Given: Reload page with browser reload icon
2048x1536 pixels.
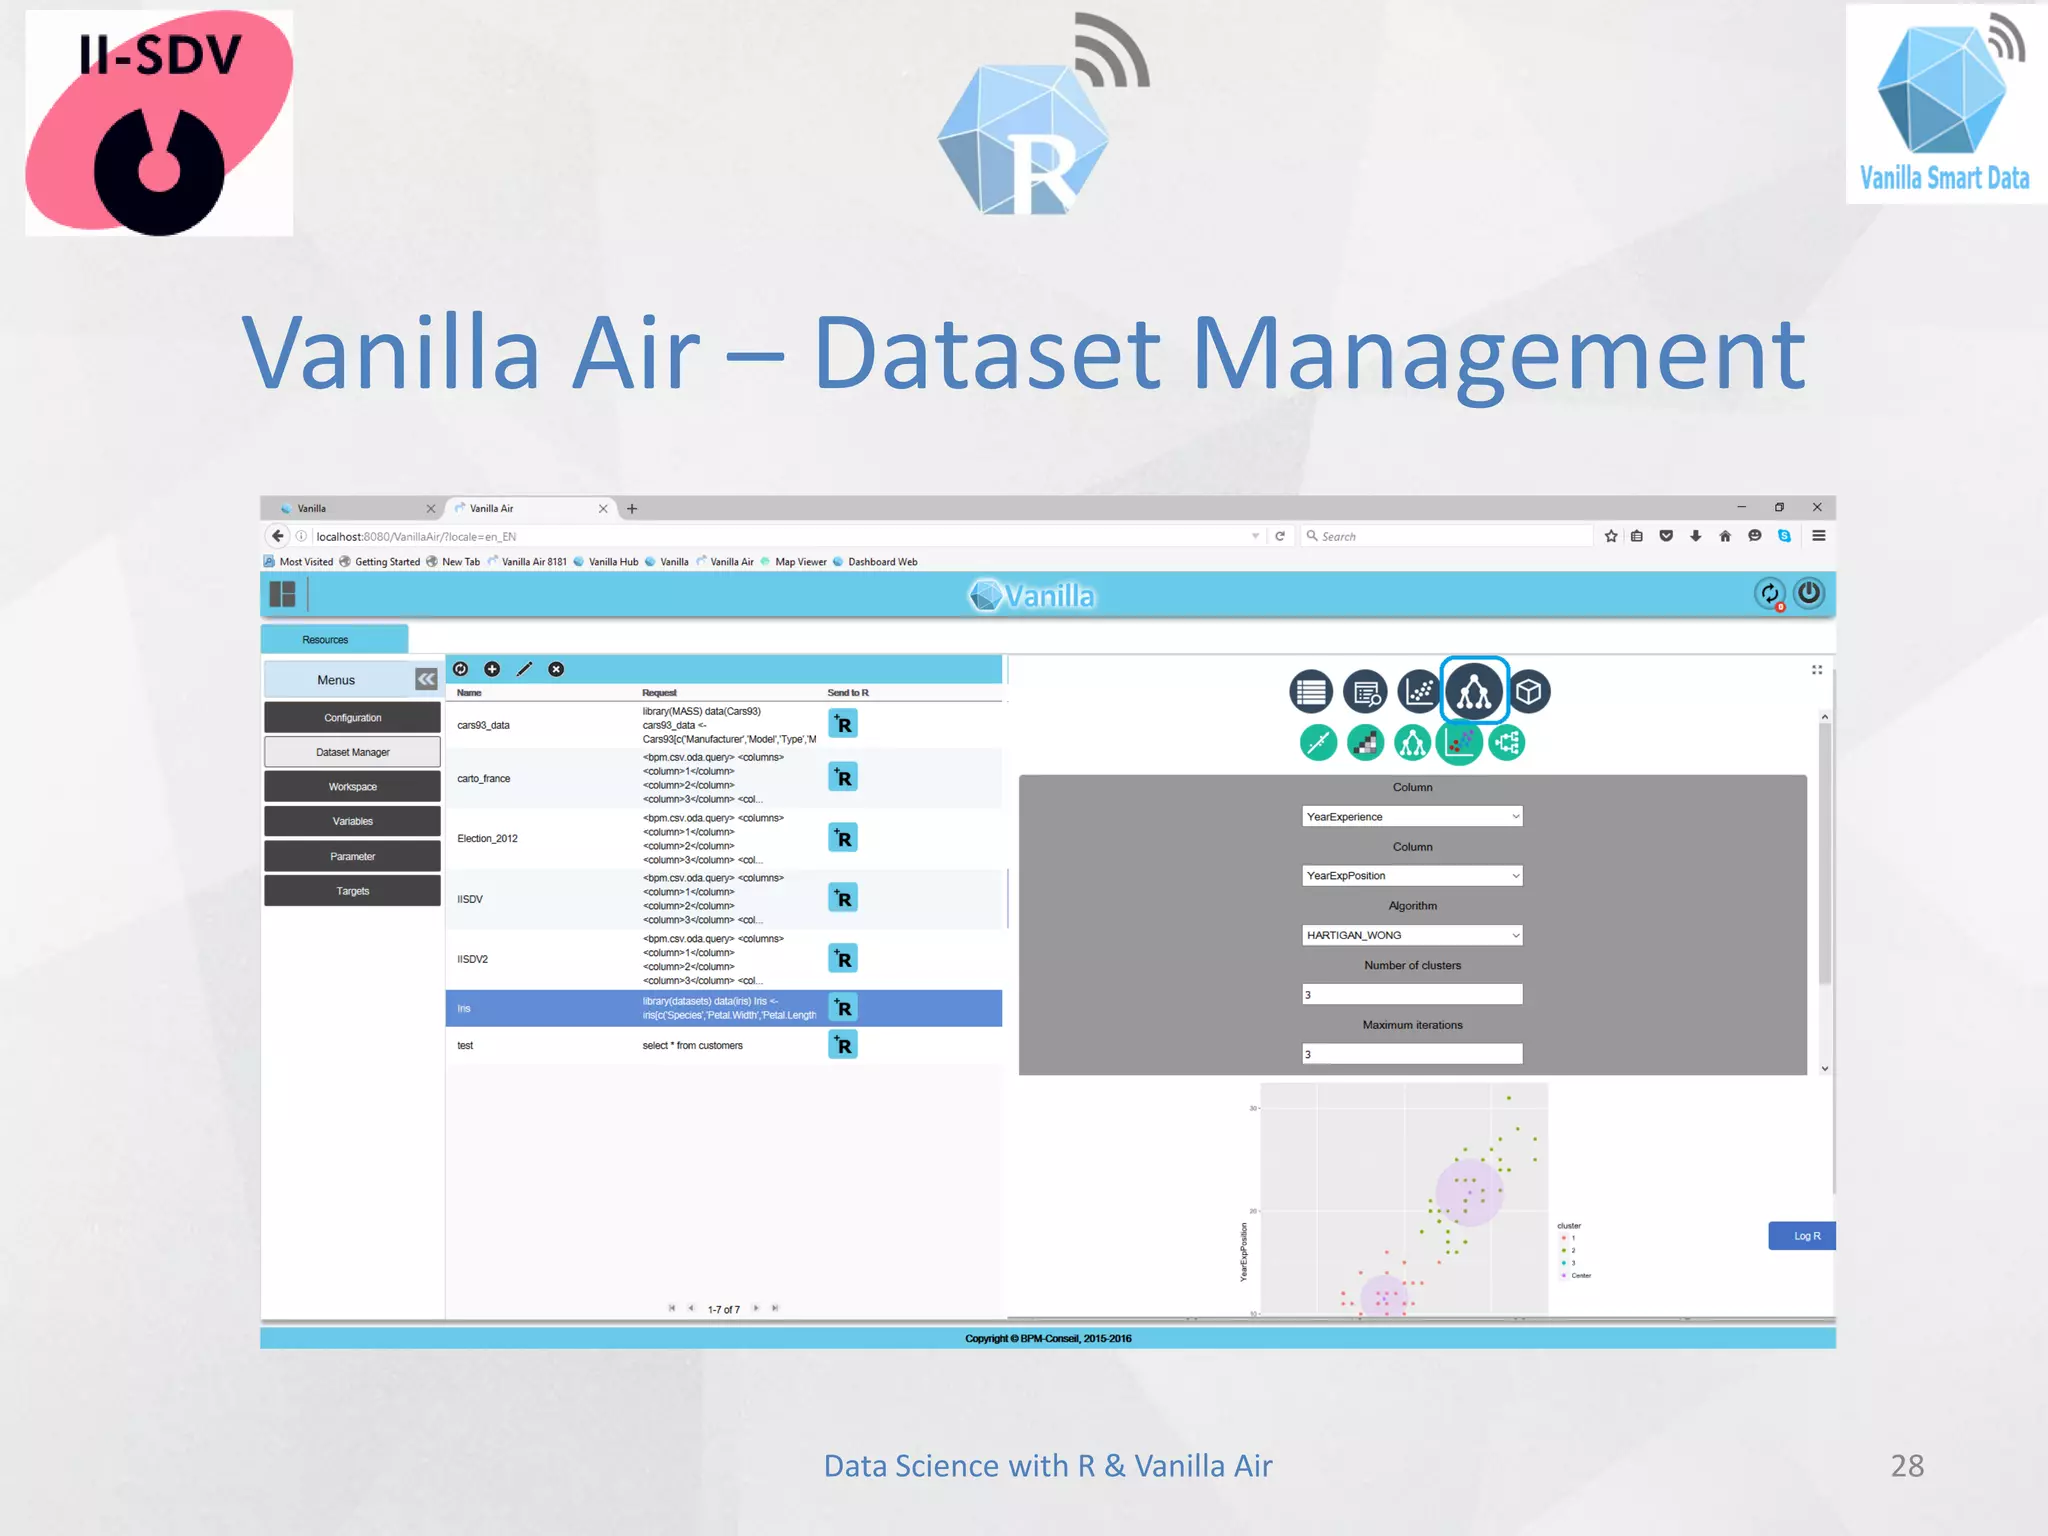Looking at the screenshot, I should (x=1280, y=536).
